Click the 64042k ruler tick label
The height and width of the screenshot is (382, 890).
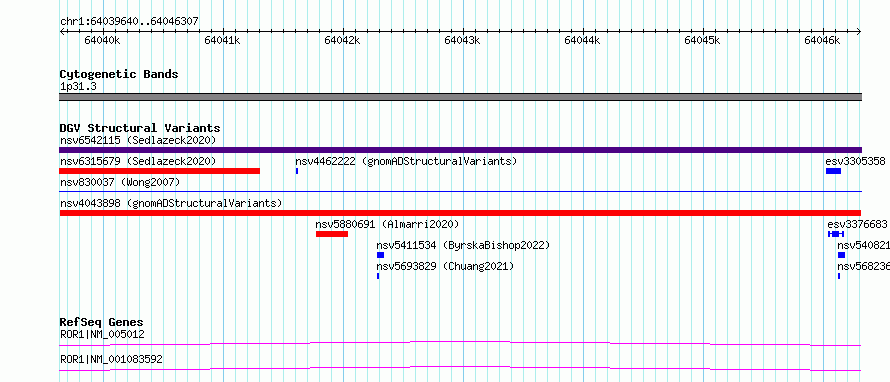pos(342,40)
